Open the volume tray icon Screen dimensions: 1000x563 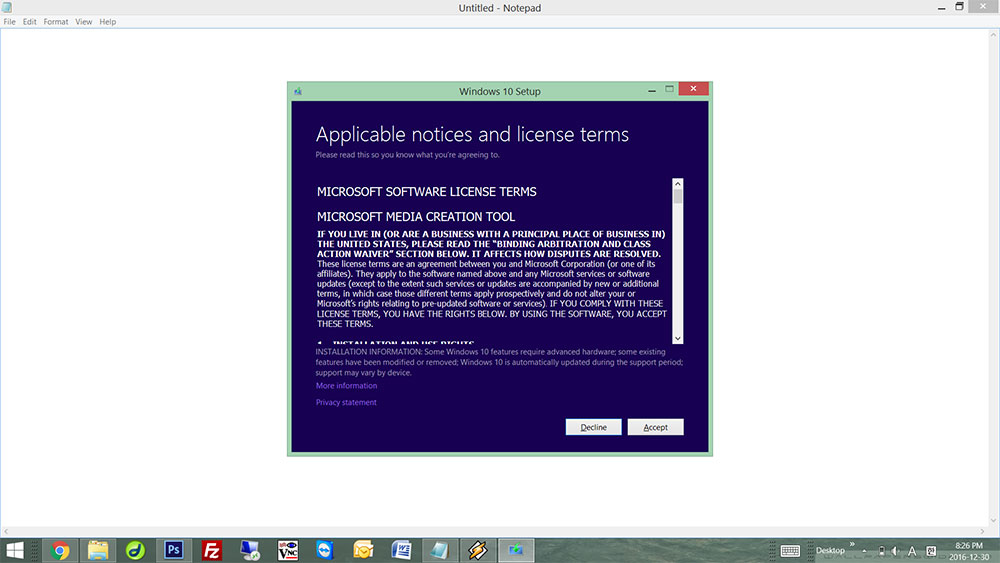(895, 551)
